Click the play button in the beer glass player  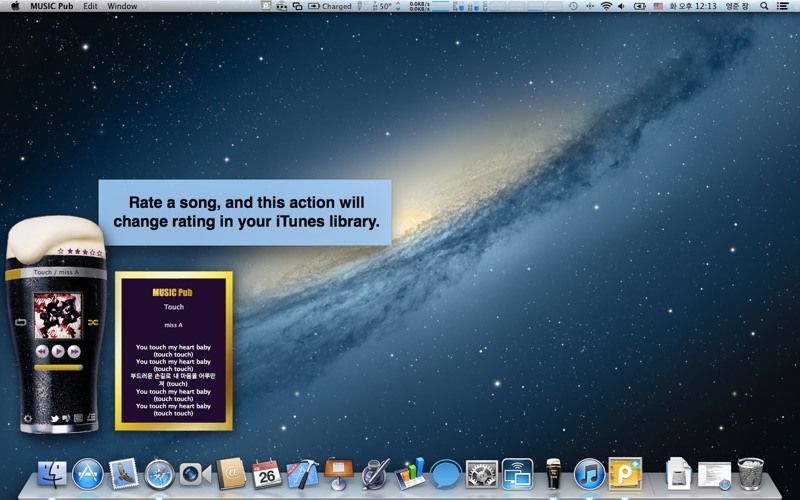pos(58,351)
